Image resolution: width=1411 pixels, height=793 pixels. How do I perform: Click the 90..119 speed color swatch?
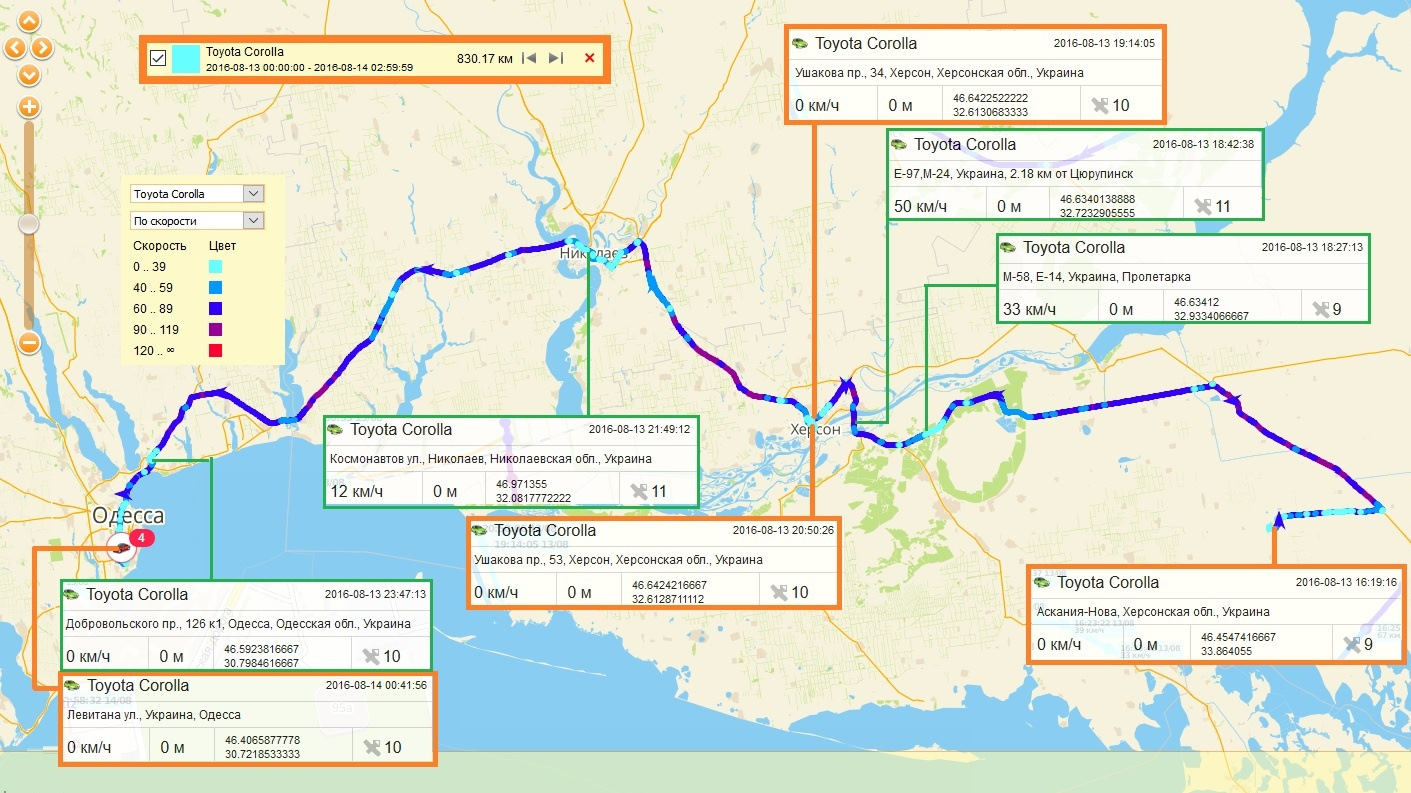[x=216, y=329]
